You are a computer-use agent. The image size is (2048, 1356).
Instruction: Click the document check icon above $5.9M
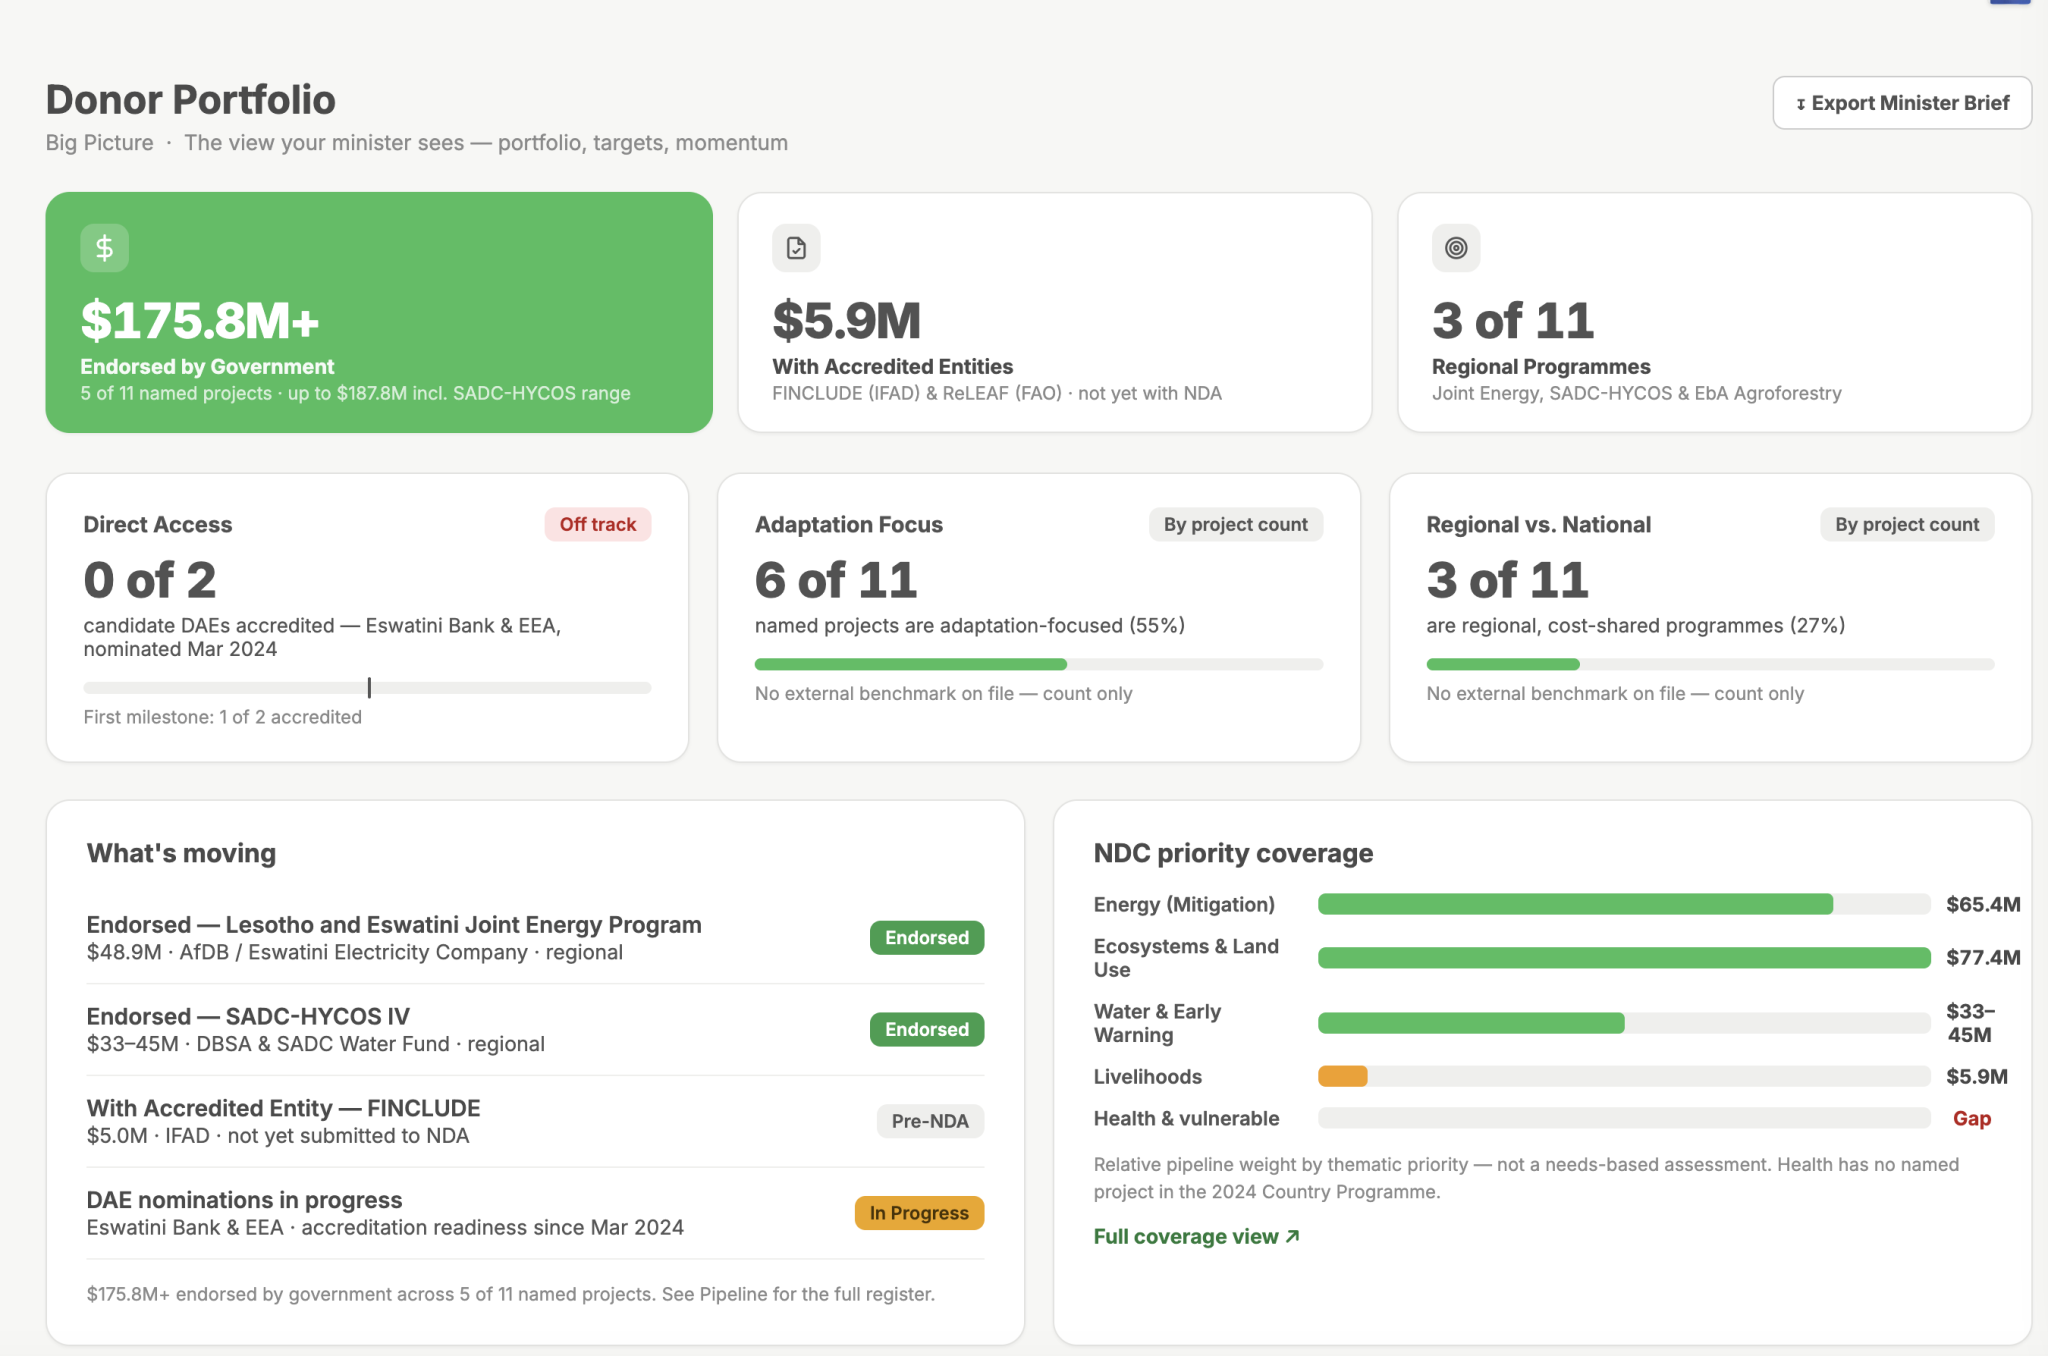pyautogui.click(x=796, y=248)
